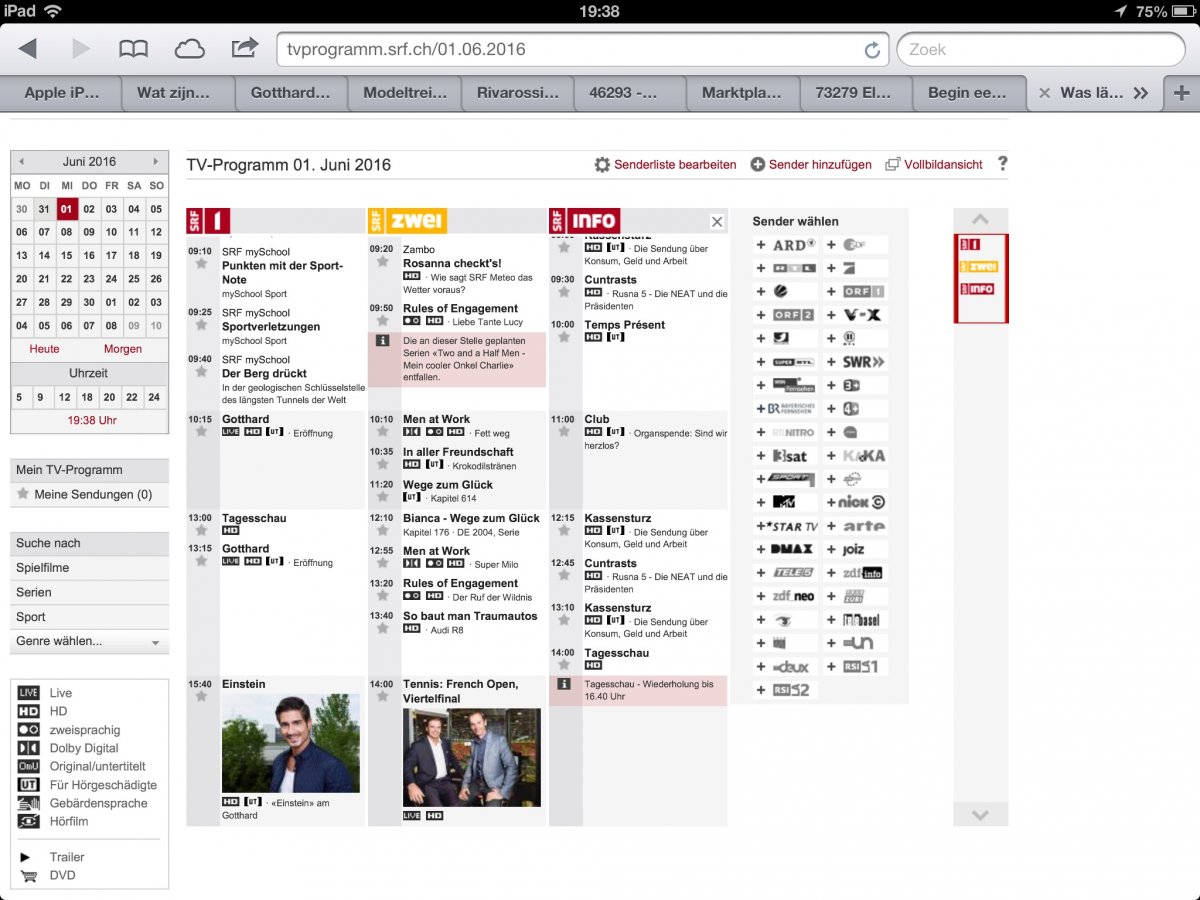Open the Einstein show thumbnail image

click(290, 743)
